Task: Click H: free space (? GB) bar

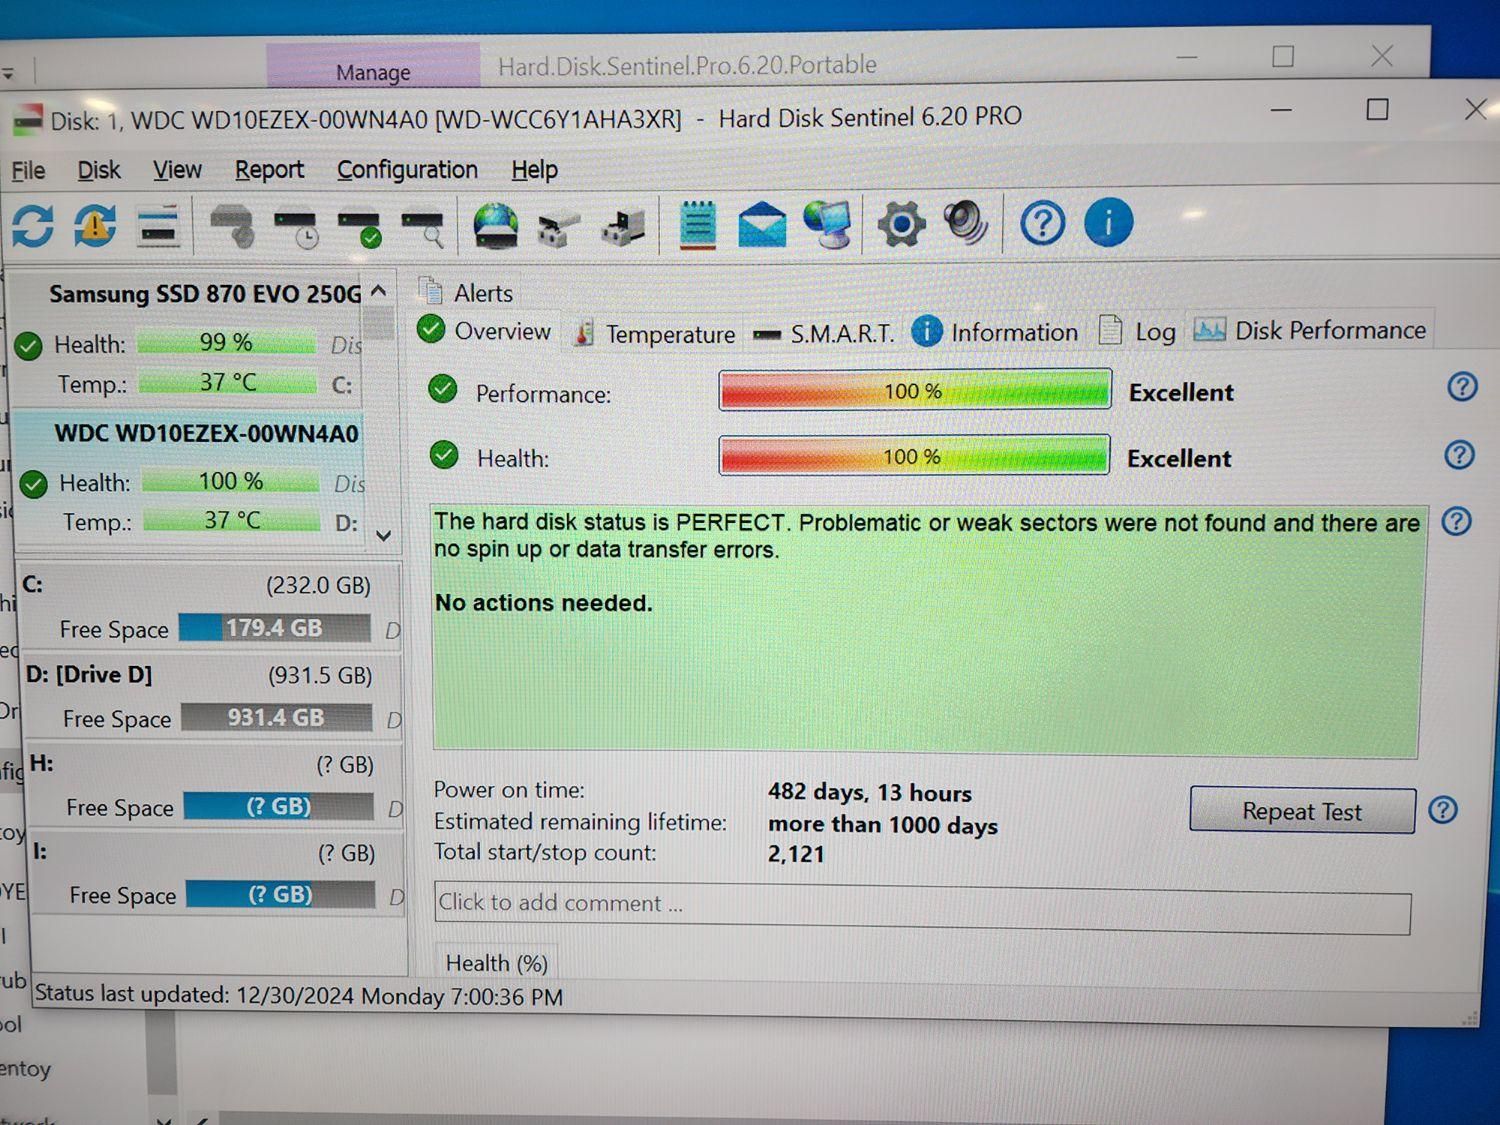Action: coord(278,806)
